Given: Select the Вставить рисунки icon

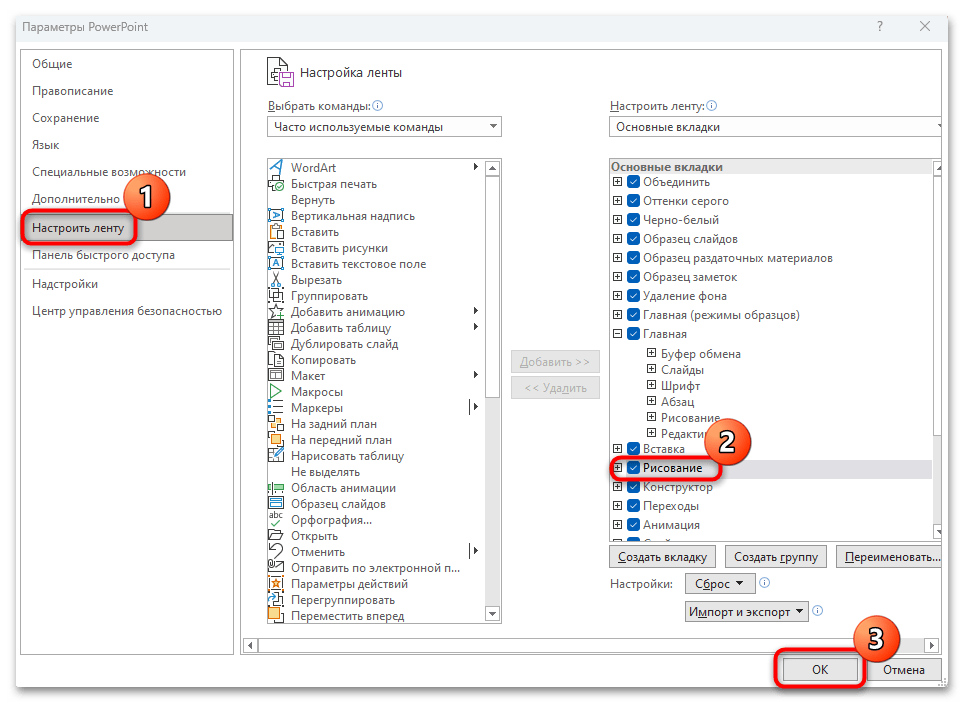Looking at the screenshot, I should tap(276, 247).
